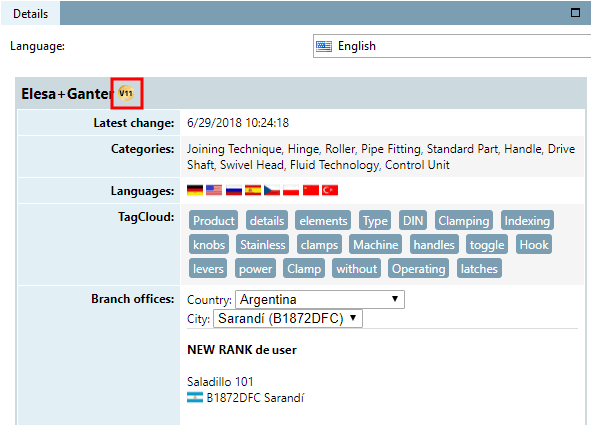Click the Machine tag

pos(375,245)
